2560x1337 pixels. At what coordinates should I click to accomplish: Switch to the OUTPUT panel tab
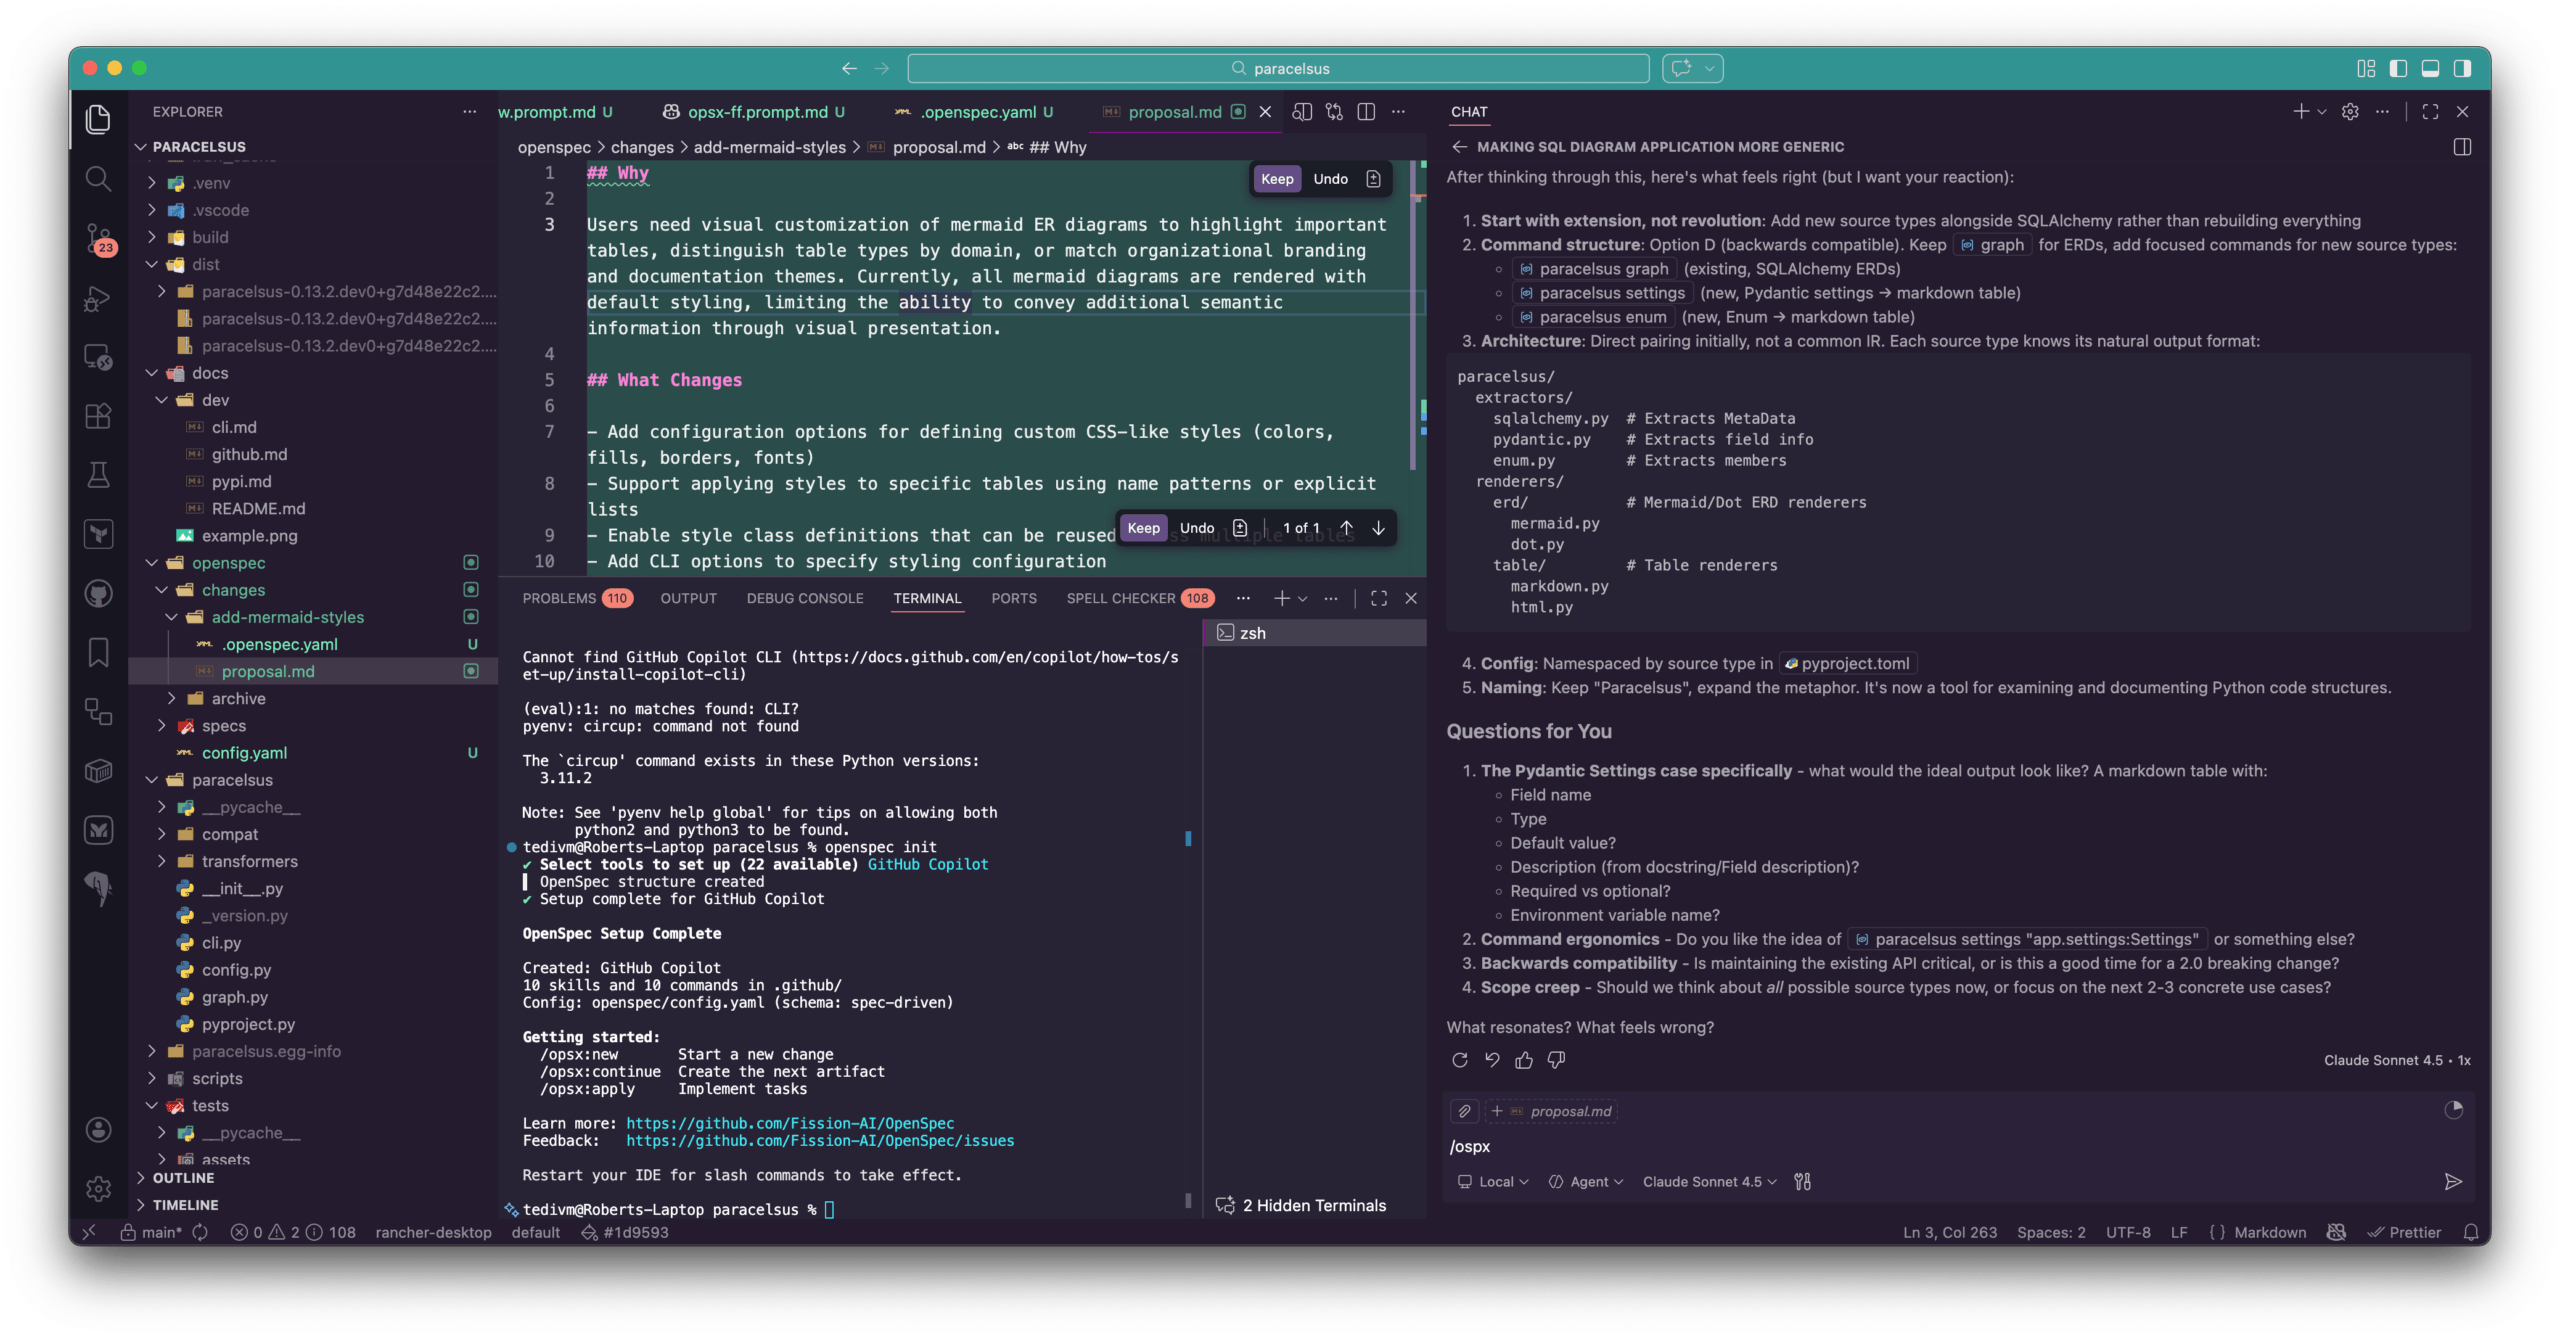click(688, 598)
